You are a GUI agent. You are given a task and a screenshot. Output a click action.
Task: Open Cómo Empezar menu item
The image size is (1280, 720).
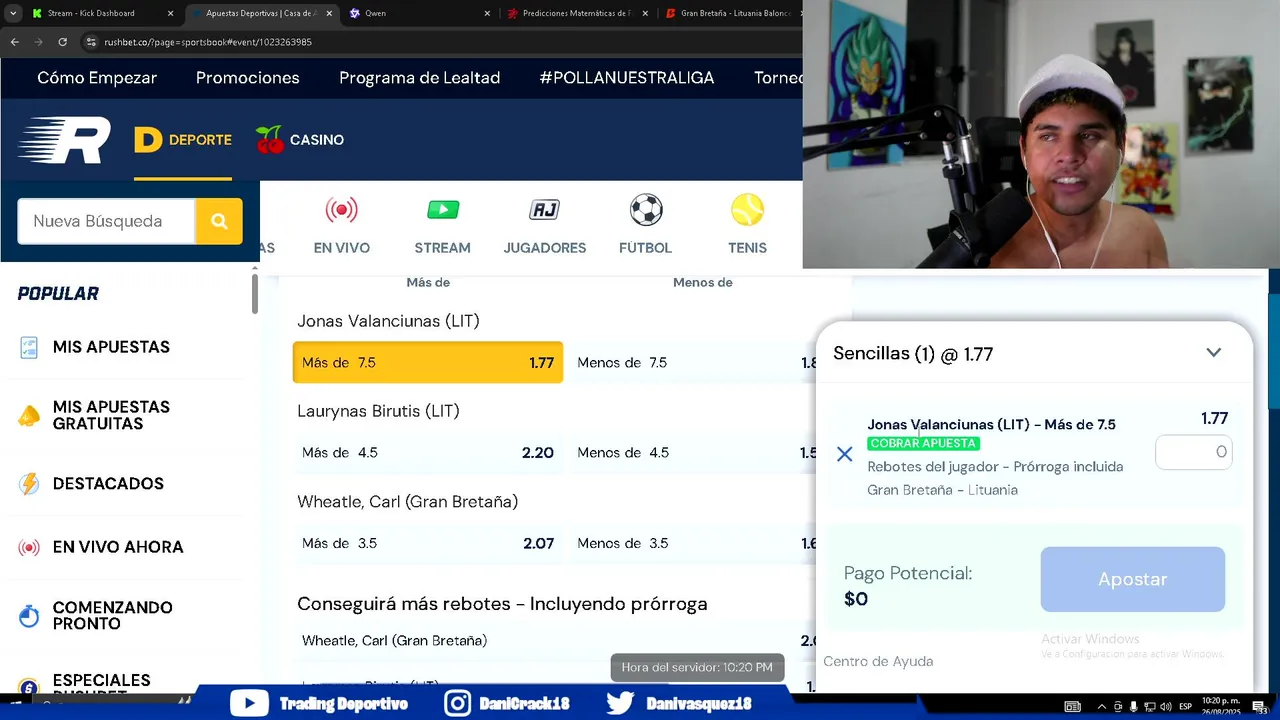point(97,78)
